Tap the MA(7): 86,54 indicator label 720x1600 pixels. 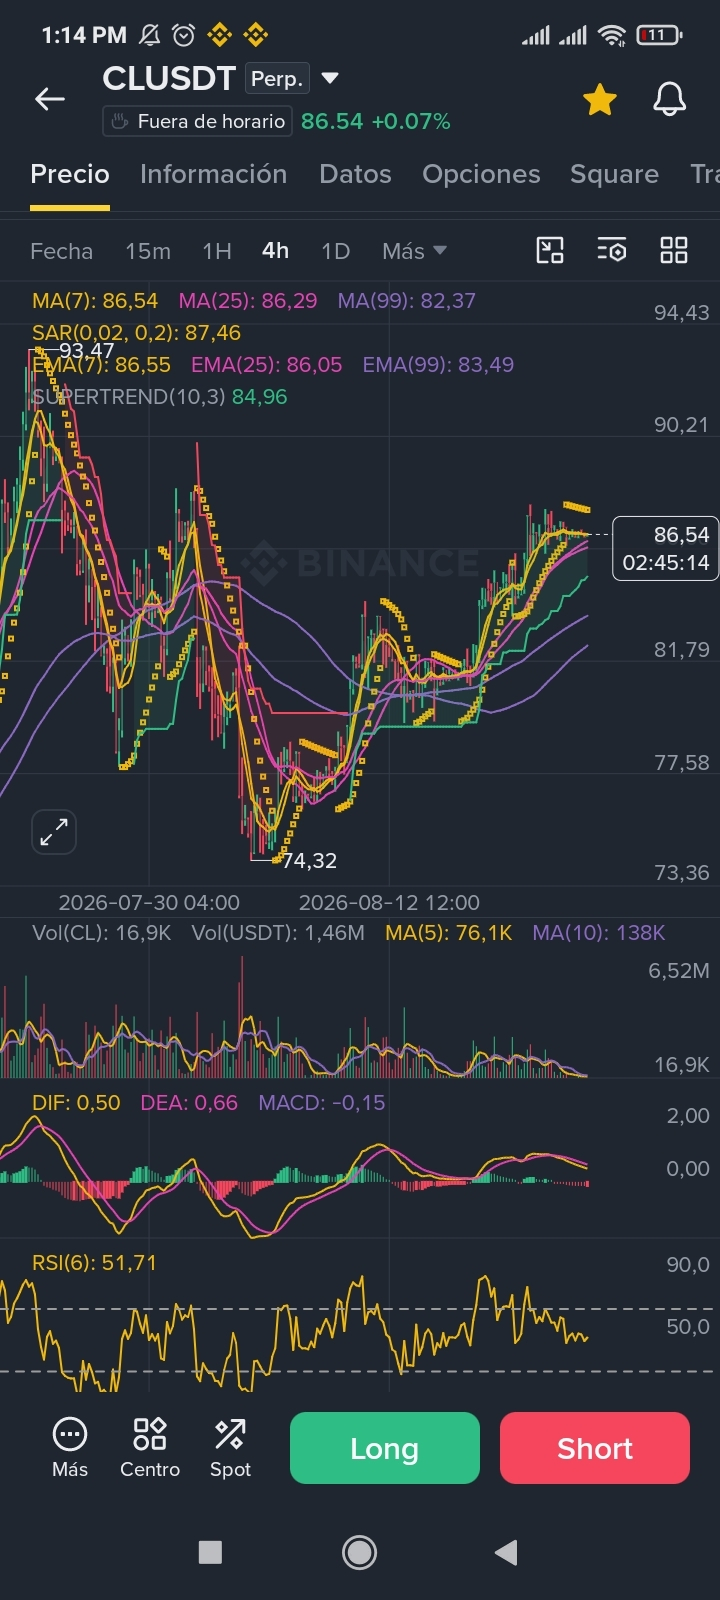(x=95, y=301)
